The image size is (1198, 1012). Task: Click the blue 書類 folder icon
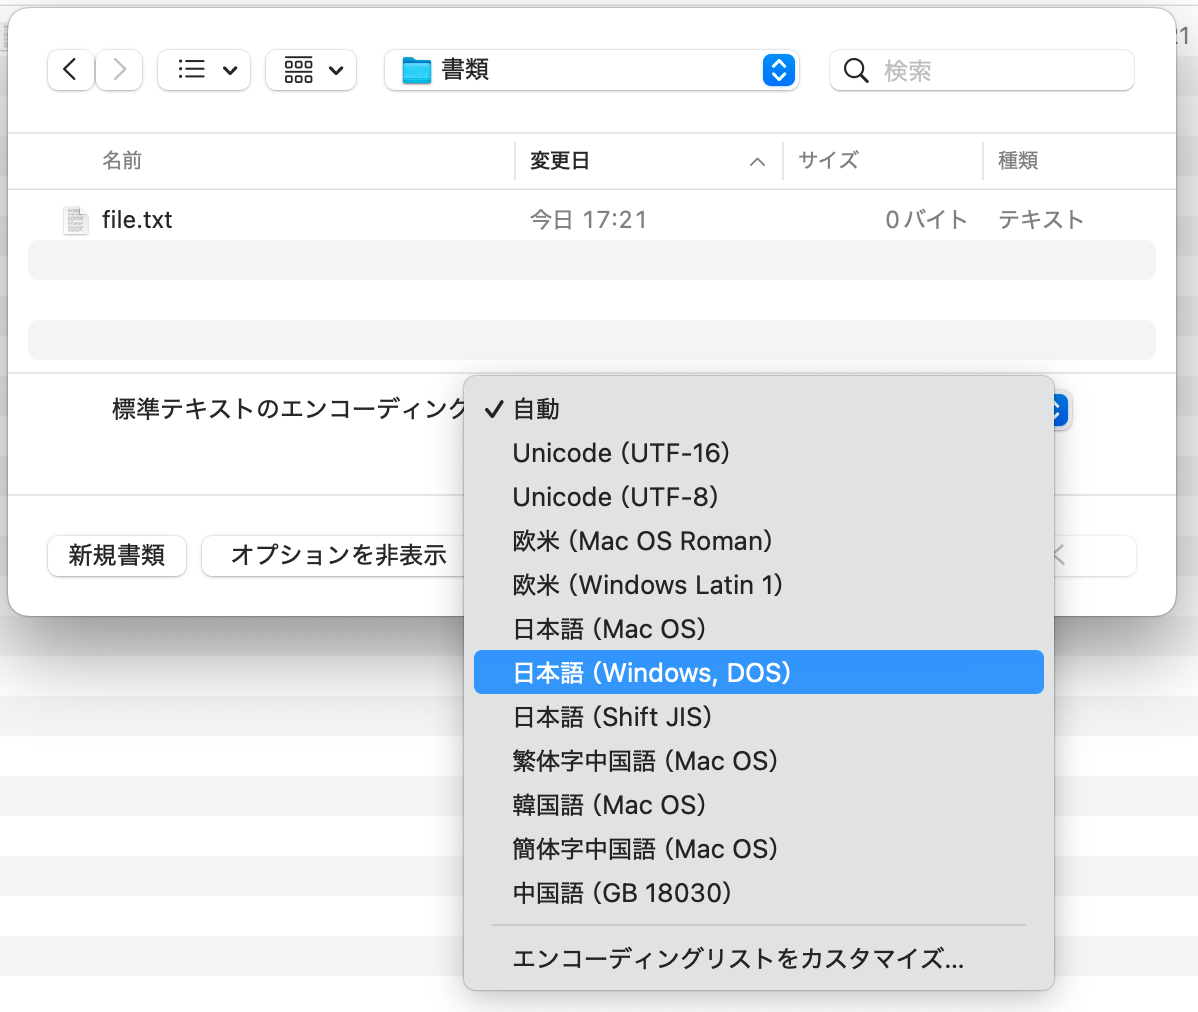pyautogui.click(x=416, y=70)
